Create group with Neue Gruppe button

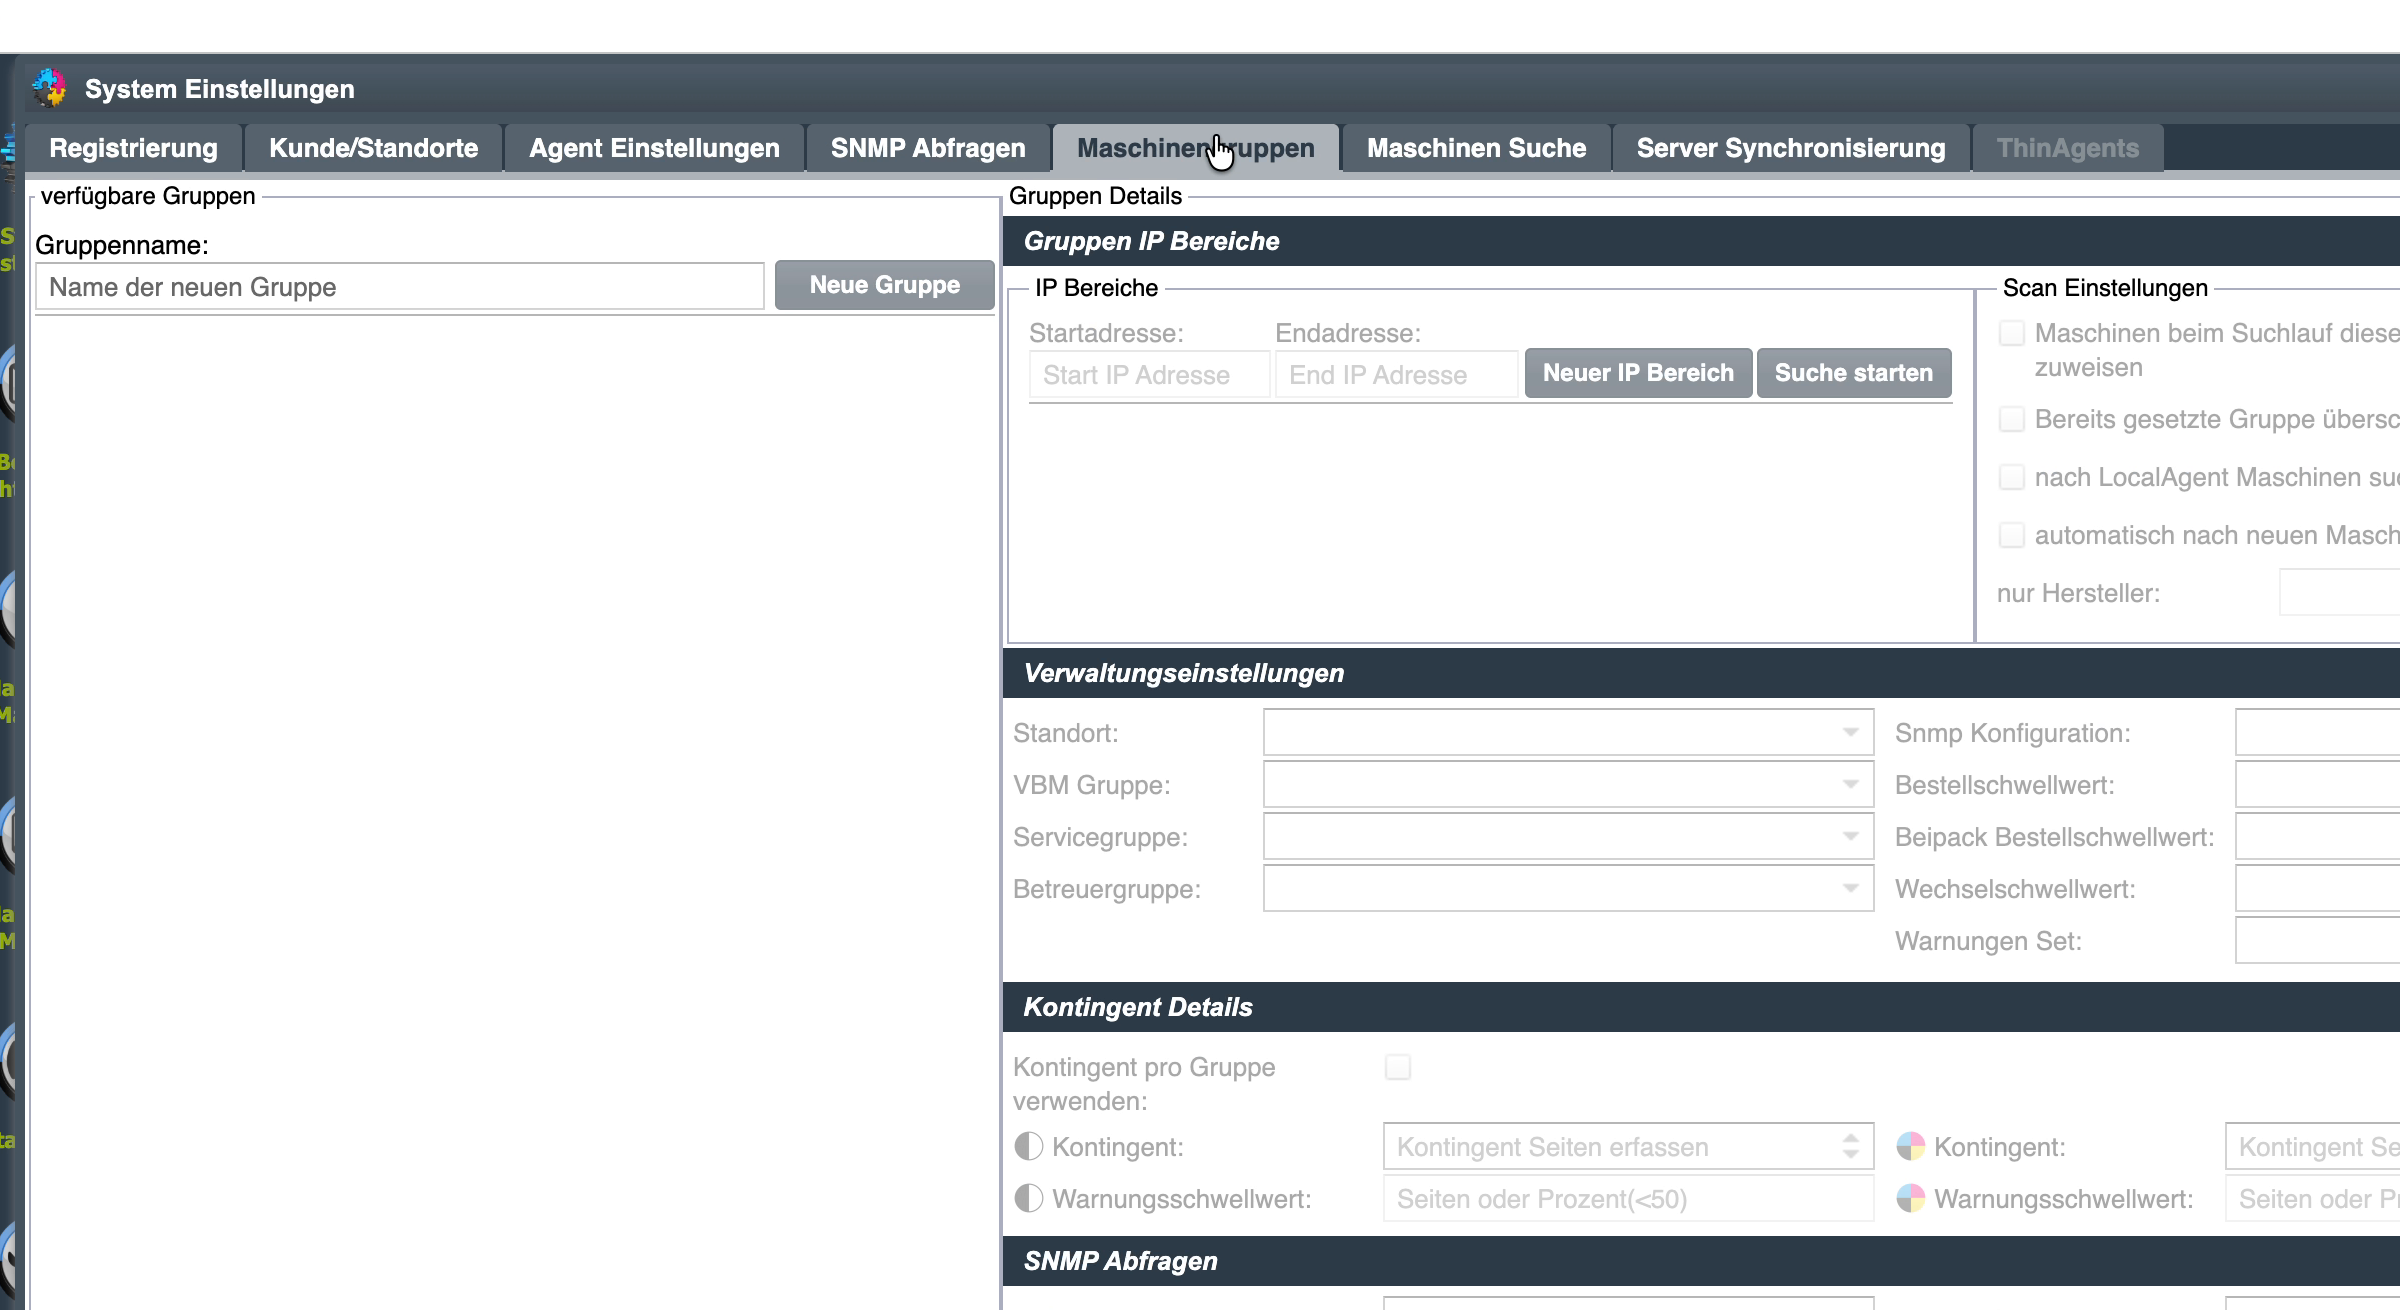tap(884, 285)
